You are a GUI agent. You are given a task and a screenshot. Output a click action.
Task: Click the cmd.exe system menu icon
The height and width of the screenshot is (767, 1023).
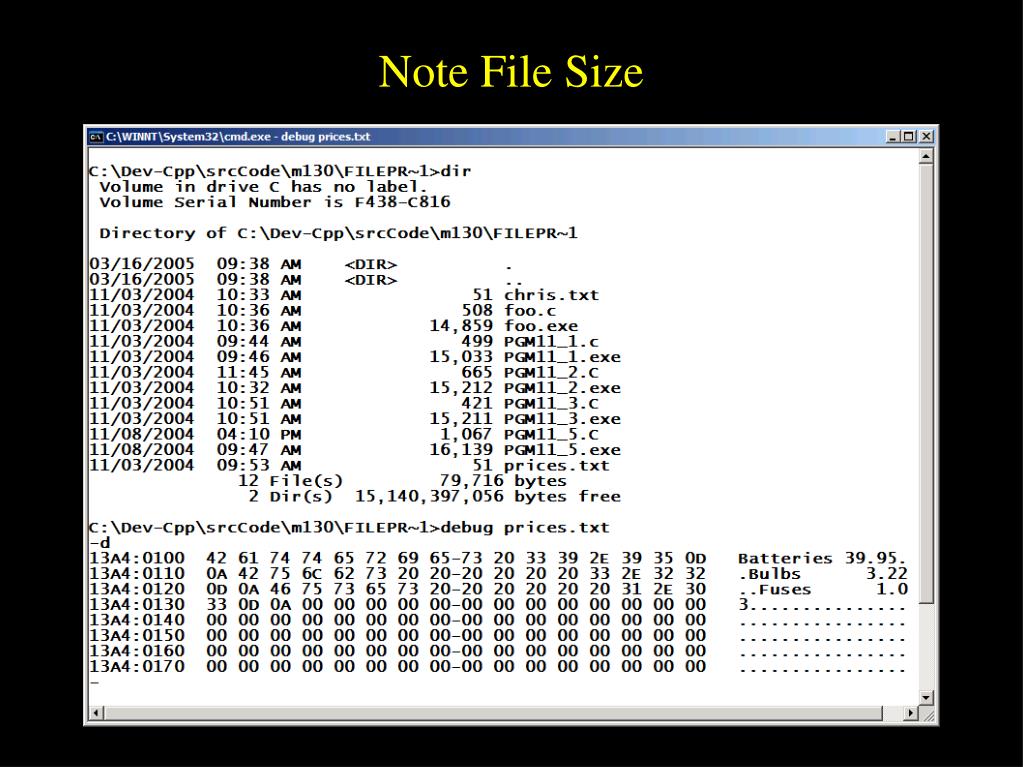point(96,137)
